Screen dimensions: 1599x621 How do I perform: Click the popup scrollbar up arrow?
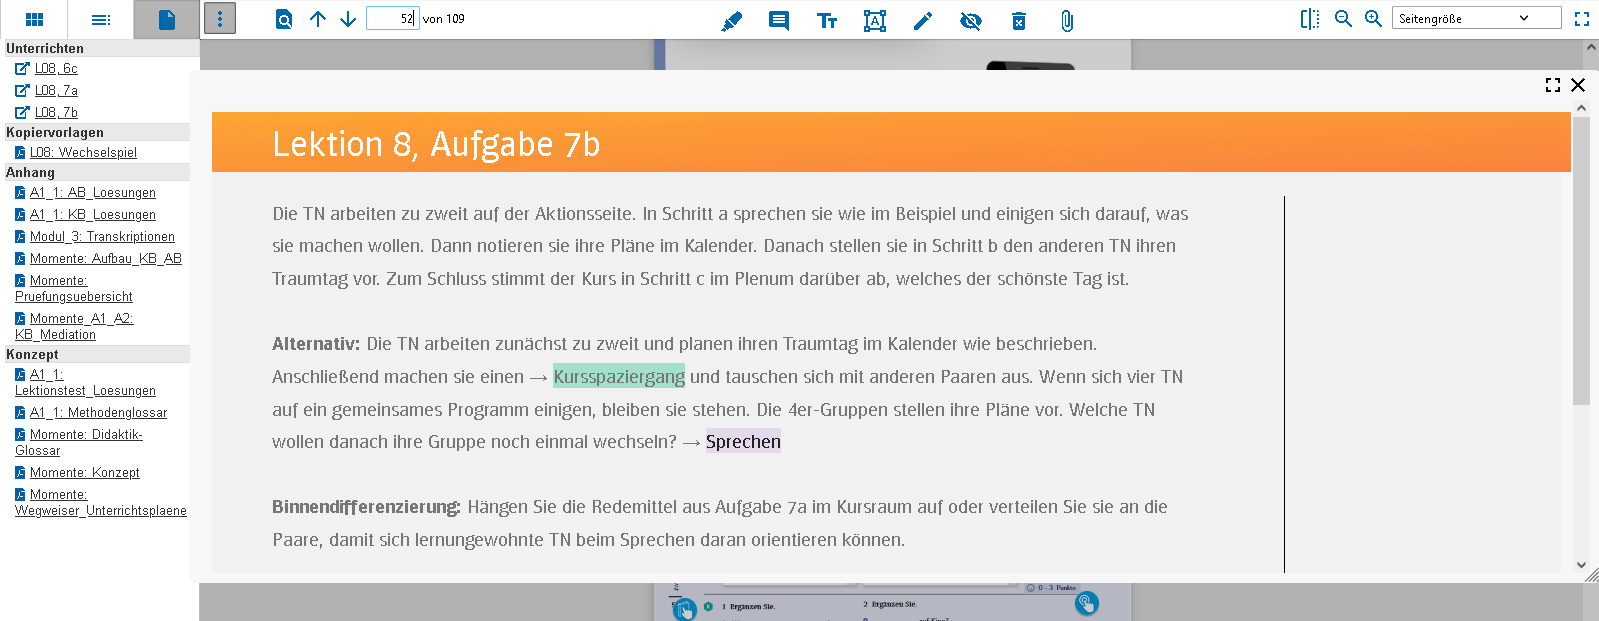[x=1581, y=108]
